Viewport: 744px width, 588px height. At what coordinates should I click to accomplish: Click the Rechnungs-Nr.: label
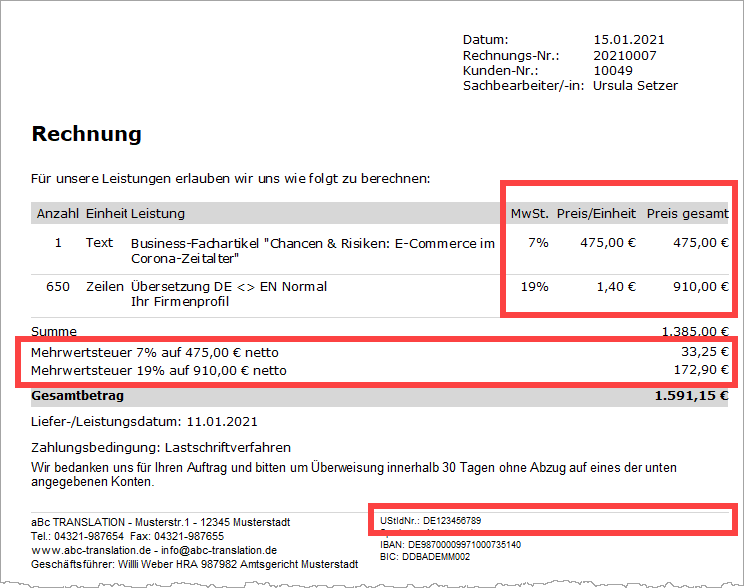[x=511, y=56]
